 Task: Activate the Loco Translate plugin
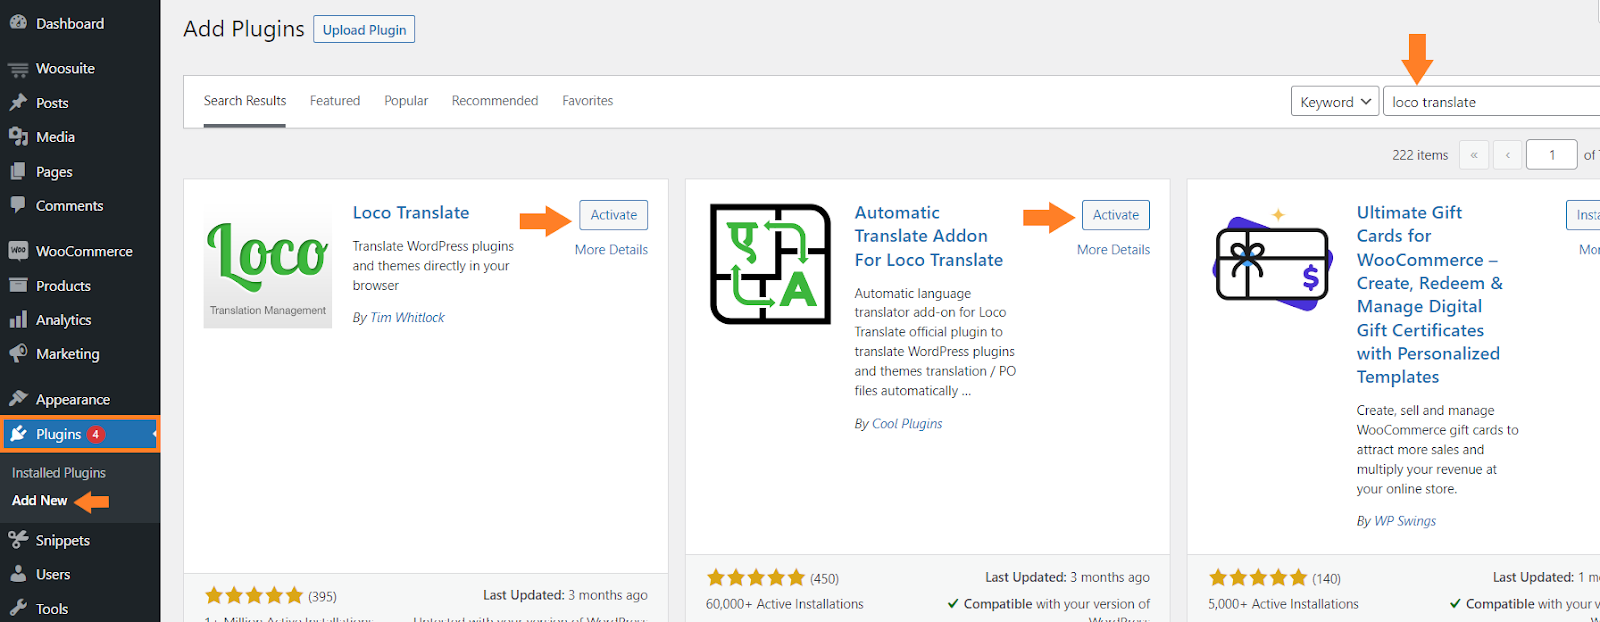[x=614, y=215]
